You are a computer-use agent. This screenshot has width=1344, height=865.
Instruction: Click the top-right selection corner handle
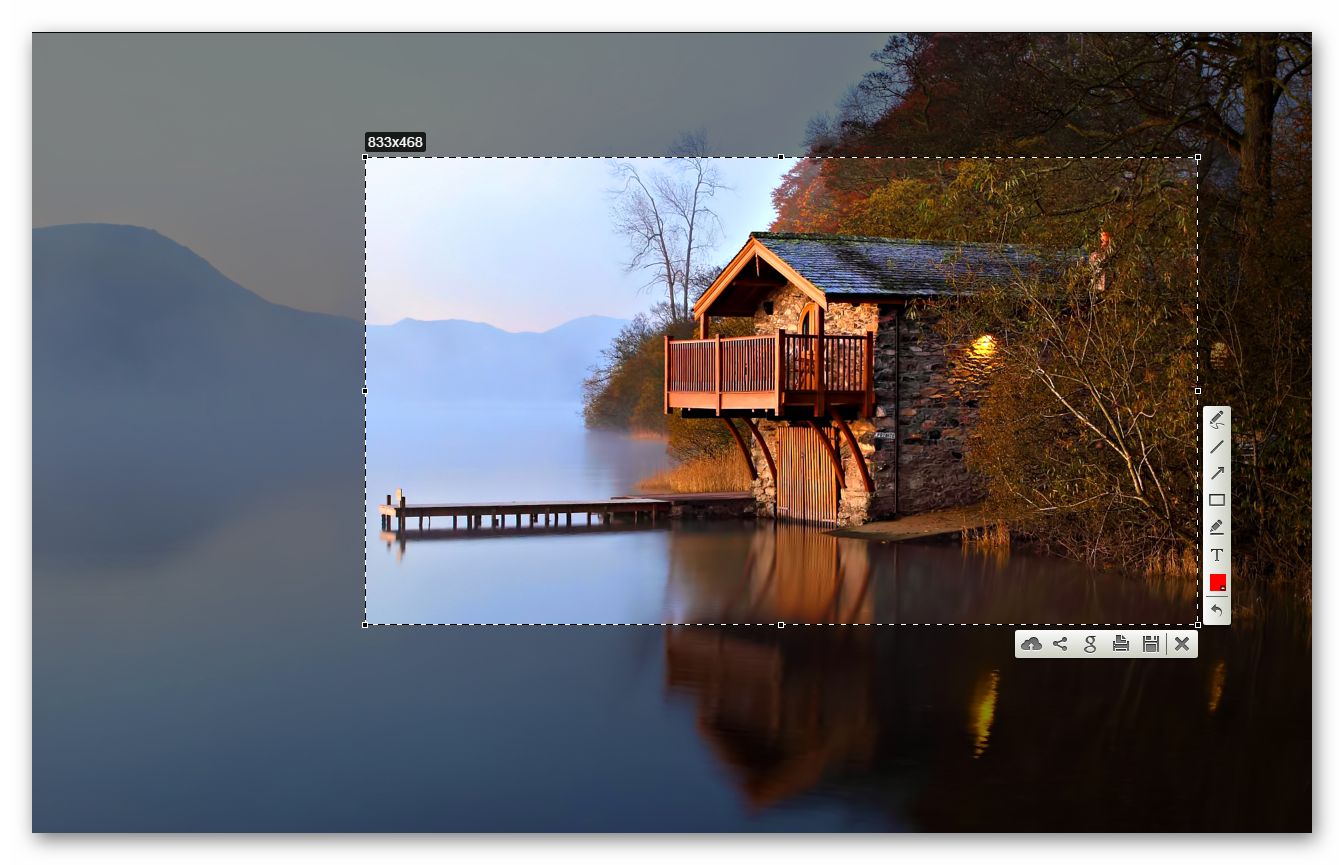pos(1198,157)
